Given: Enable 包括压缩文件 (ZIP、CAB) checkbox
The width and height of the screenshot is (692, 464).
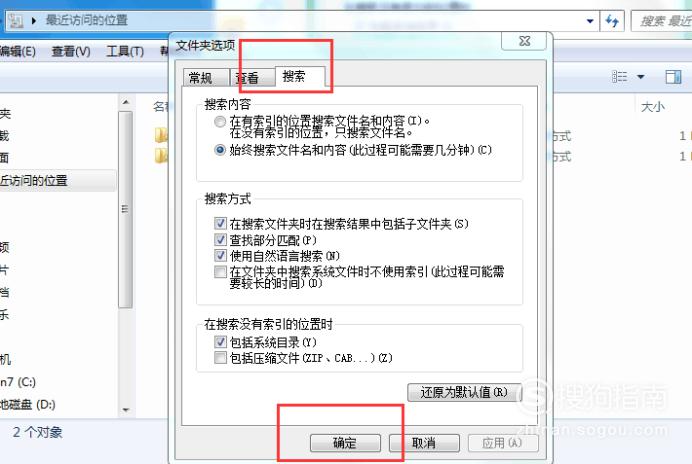Looking at the screenshot, I should coord(220,357).
